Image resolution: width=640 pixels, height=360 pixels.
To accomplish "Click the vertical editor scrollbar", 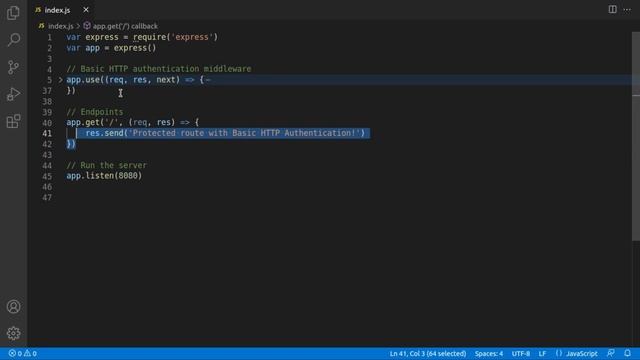I will coord(636,137).
